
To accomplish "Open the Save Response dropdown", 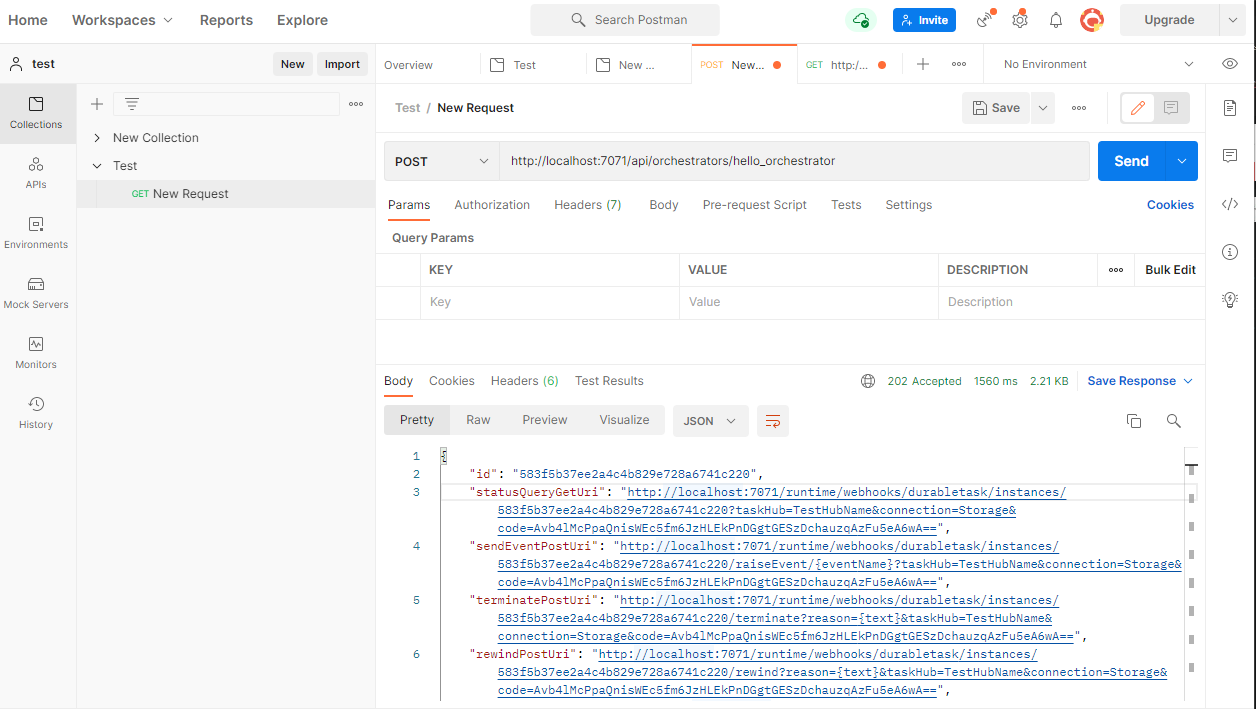I will pos(1140,381).
